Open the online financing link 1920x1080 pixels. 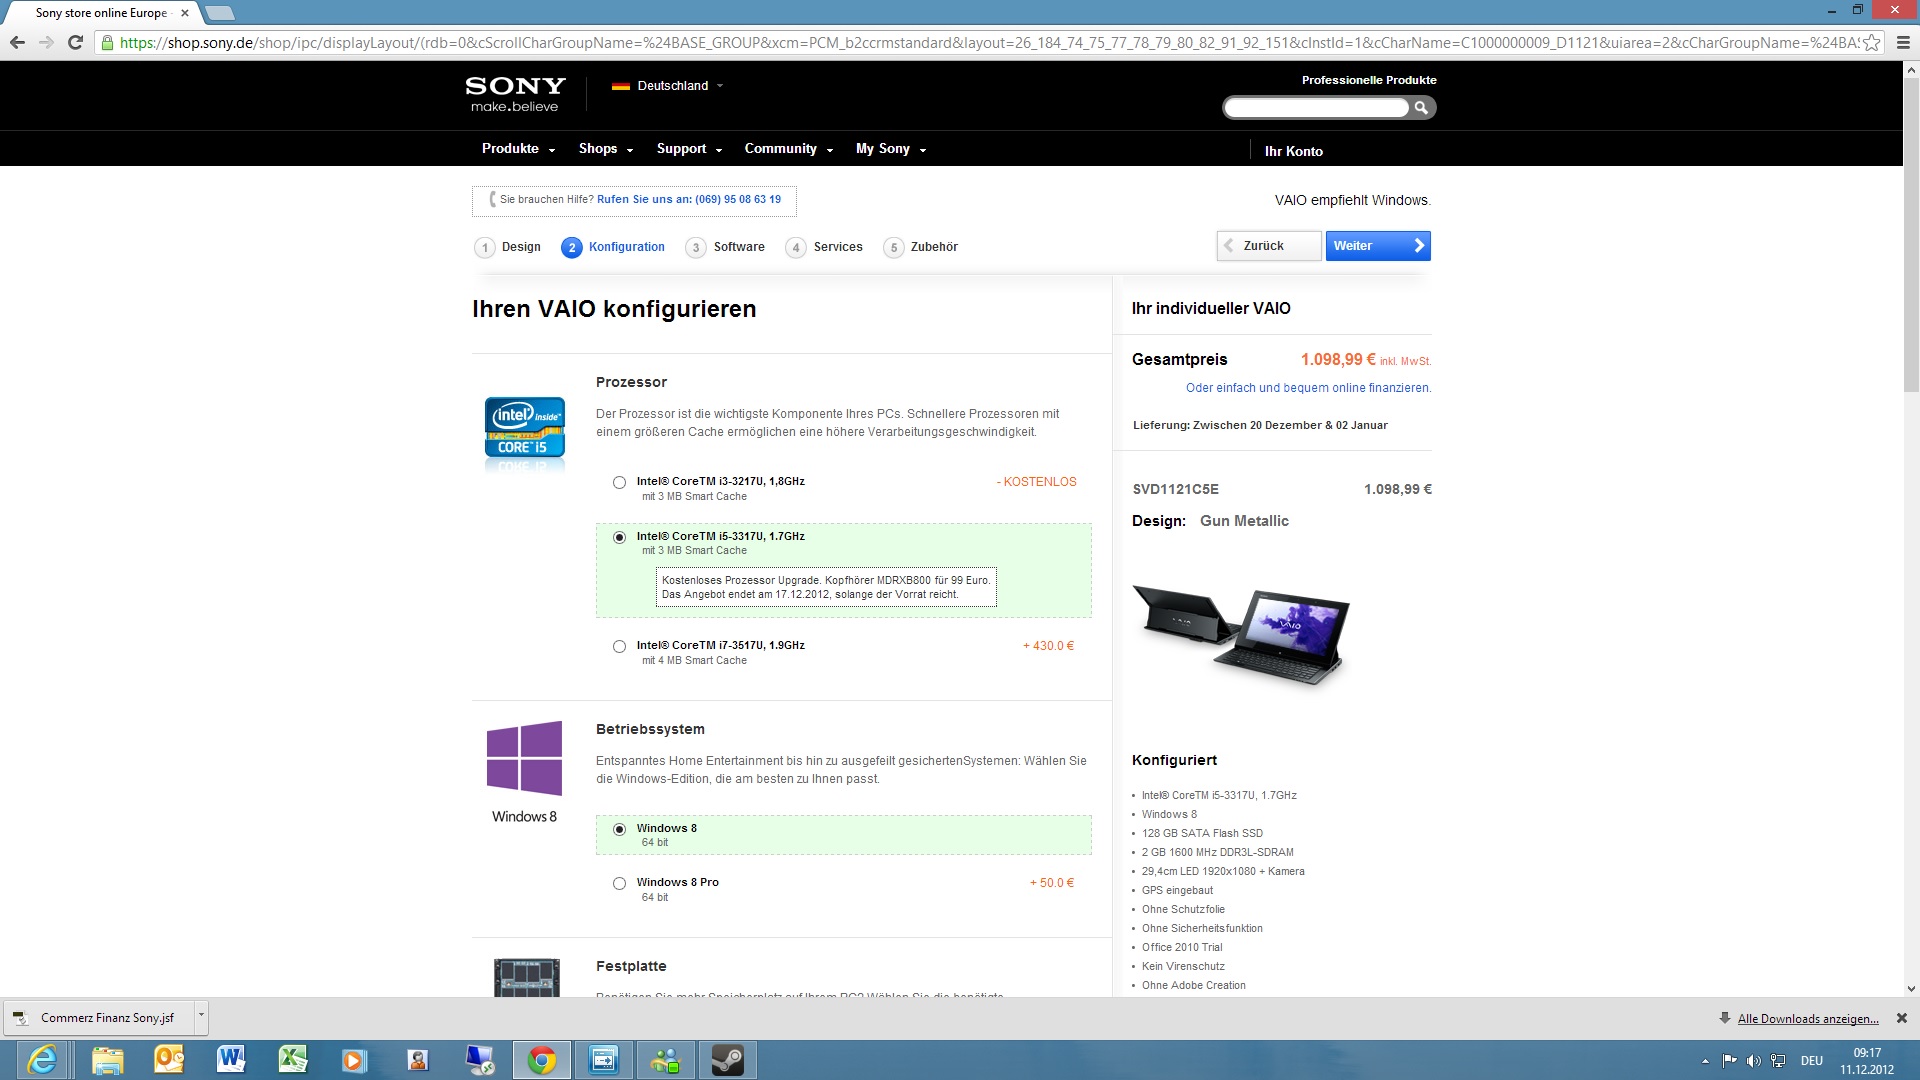pyautogui.click(x=1308, y=388)
